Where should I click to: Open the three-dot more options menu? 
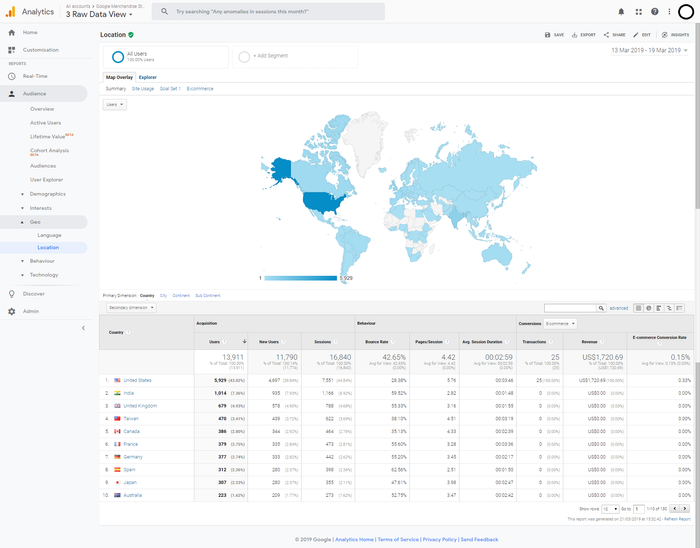pyautogui.click(x=669, y=12)
